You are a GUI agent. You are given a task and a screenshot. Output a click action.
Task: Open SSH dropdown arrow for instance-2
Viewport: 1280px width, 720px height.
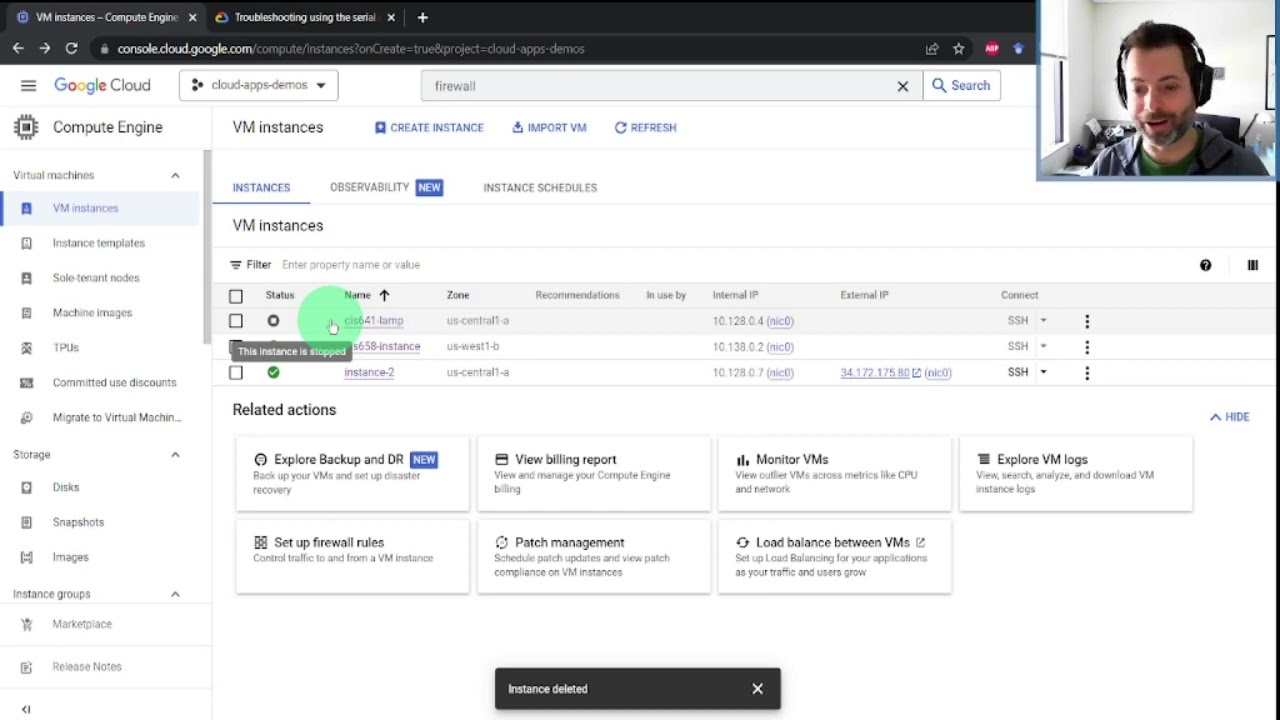coord(1043,372)
